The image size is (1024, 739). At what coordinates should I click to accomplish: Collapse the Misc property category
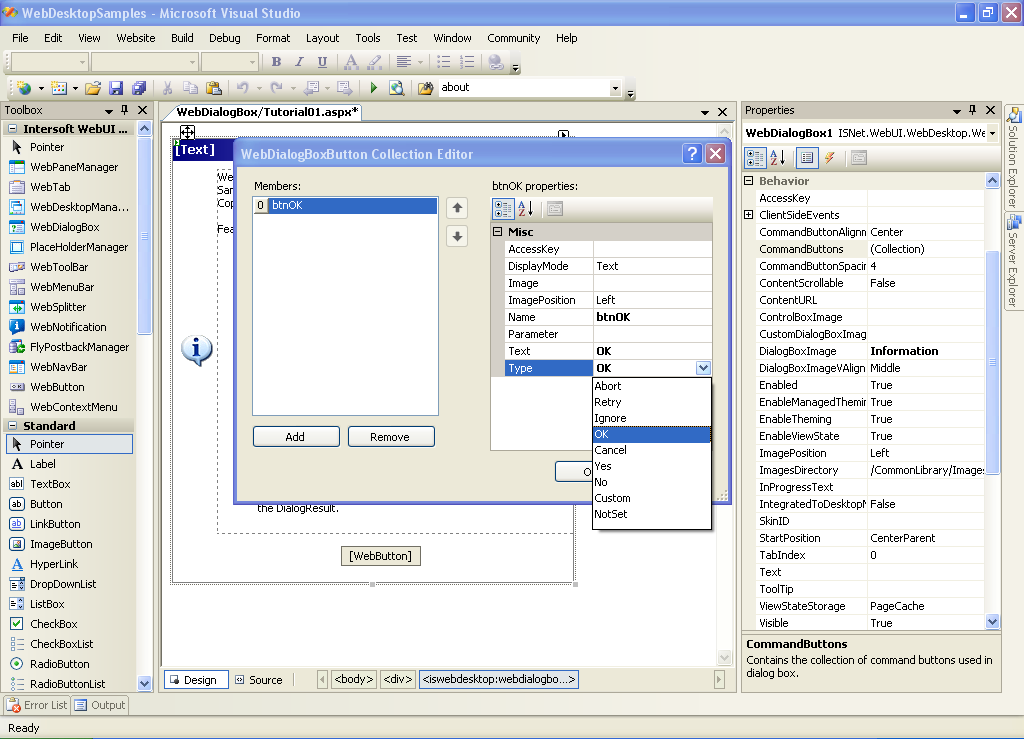point(498,232)
